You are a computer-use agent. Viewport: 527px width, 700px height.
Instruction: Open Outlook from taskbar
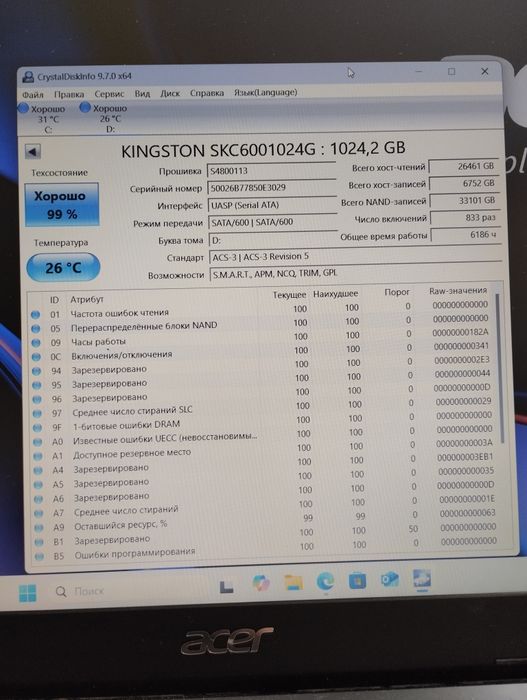pyautogui.click(x=389, y=580)
